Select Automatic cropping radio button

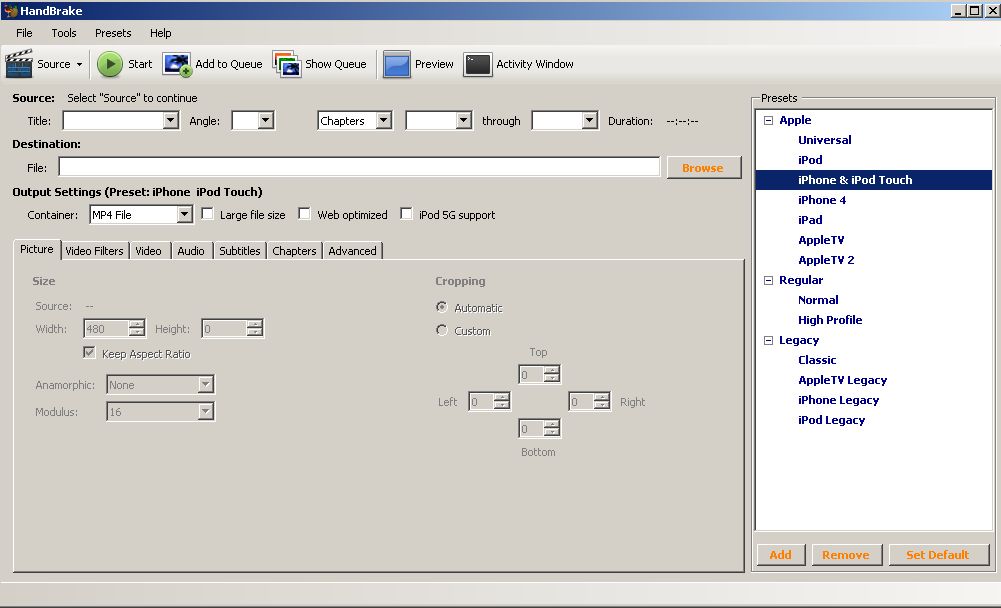tap(442, 307)
